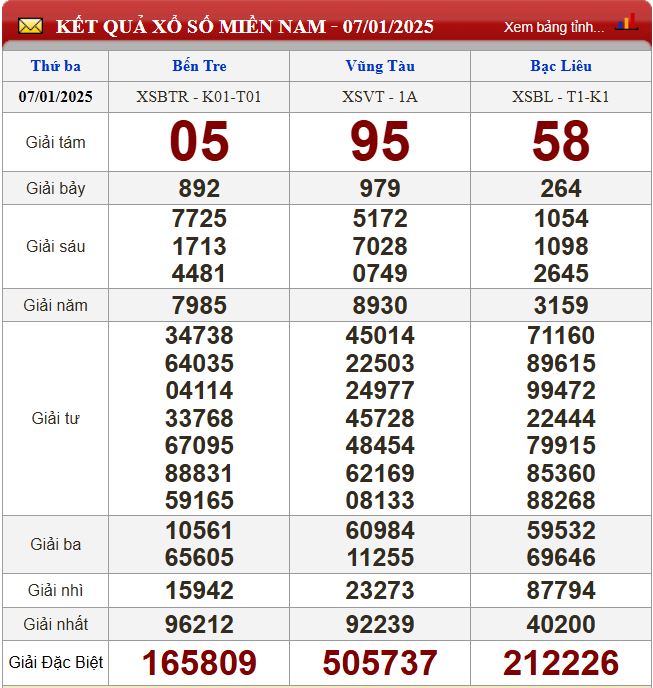Click the 'Giải nhì' row label
Viewport: 653px width, 688px height.
[x=56, y=590]
